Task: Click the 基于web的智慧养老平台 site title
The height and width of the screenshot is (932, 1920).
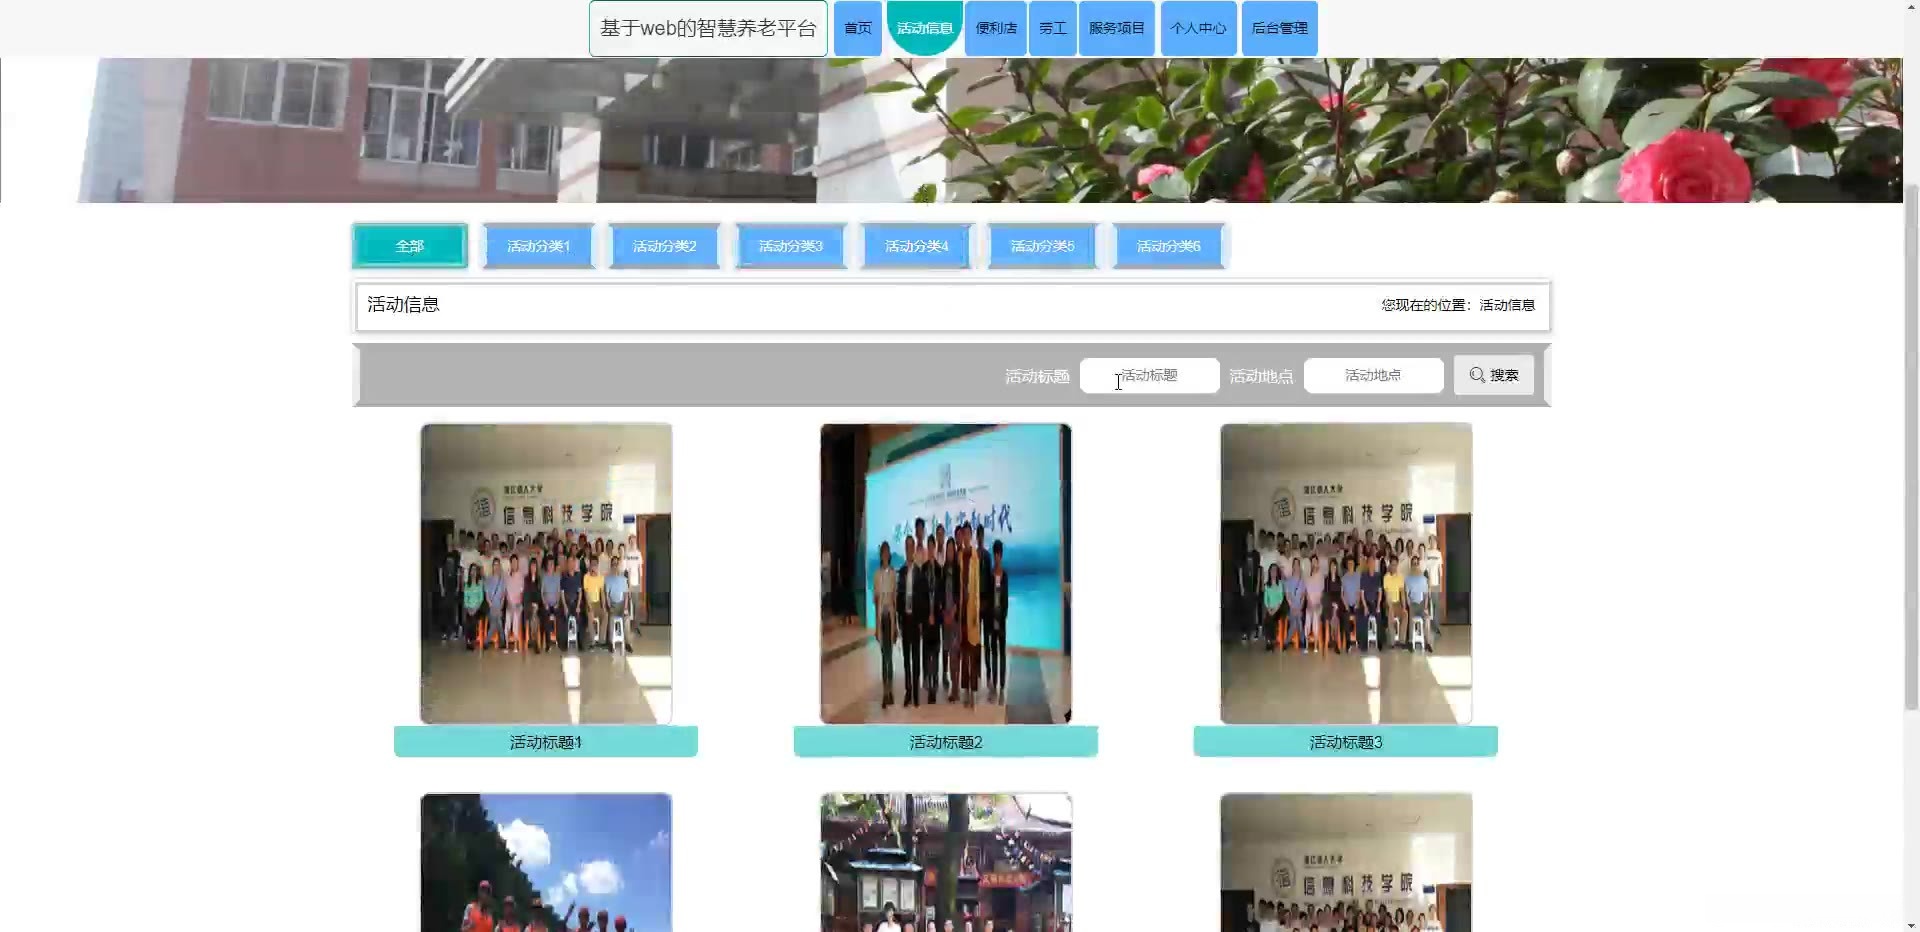Action: click(x=708, y=28)
